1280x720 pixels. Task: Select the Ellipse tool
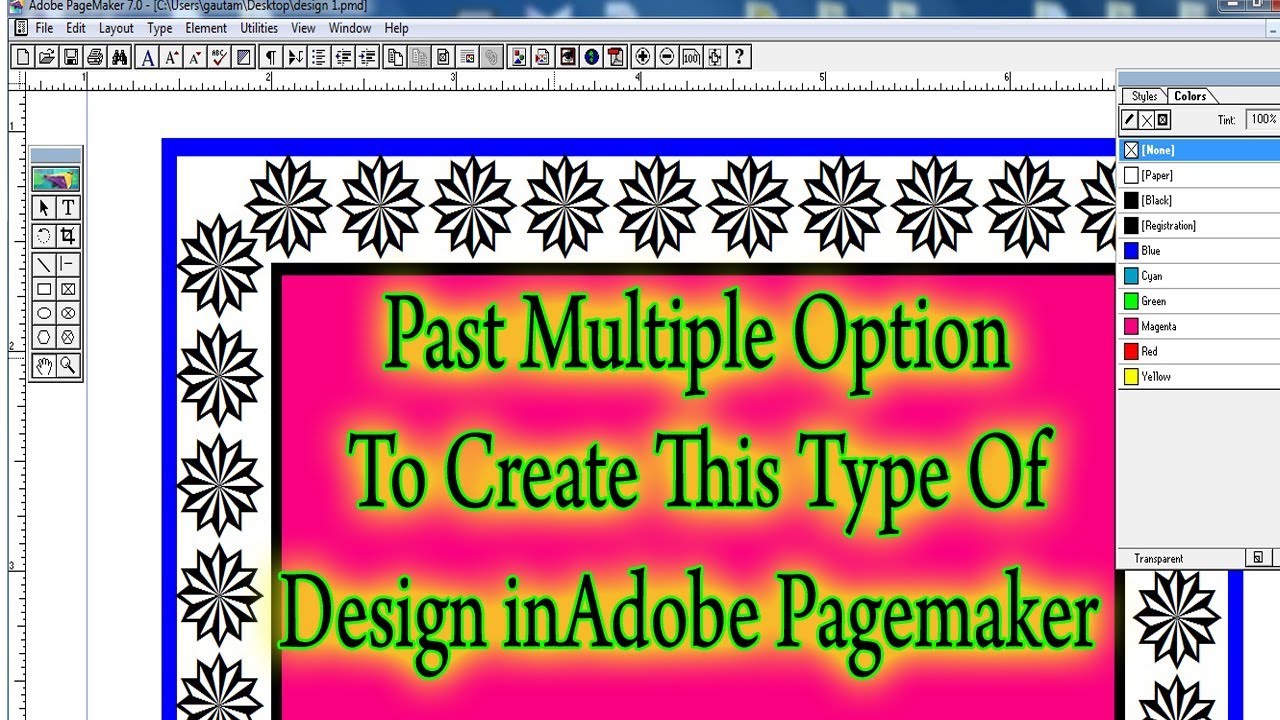tap(44, 314)
